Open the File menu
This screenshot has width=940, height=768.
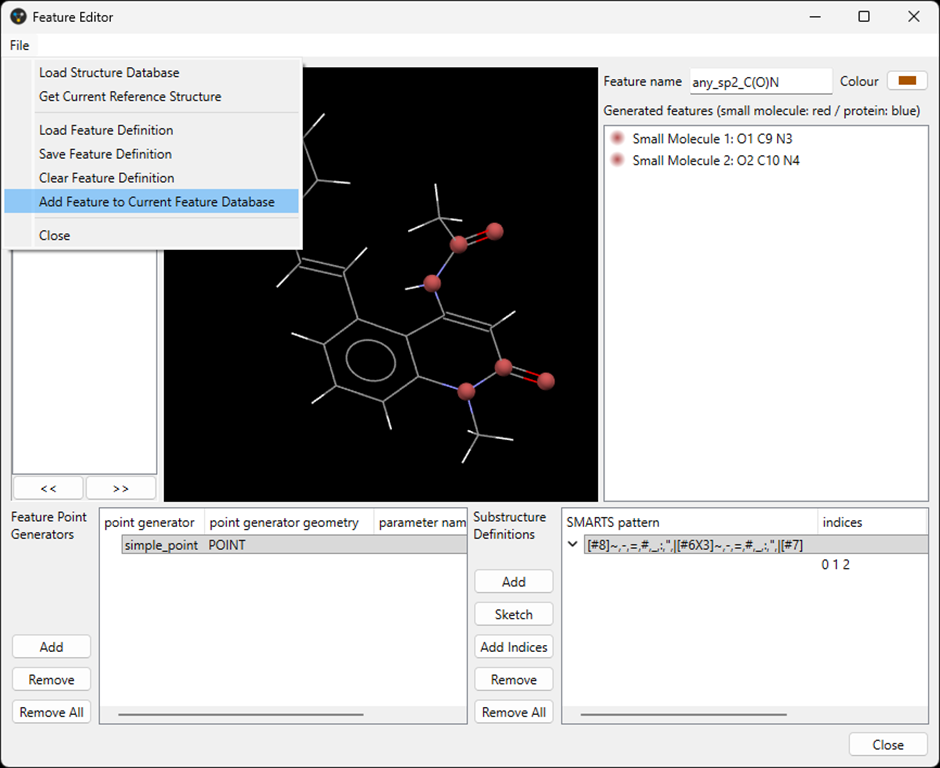(x=20, y=46)
